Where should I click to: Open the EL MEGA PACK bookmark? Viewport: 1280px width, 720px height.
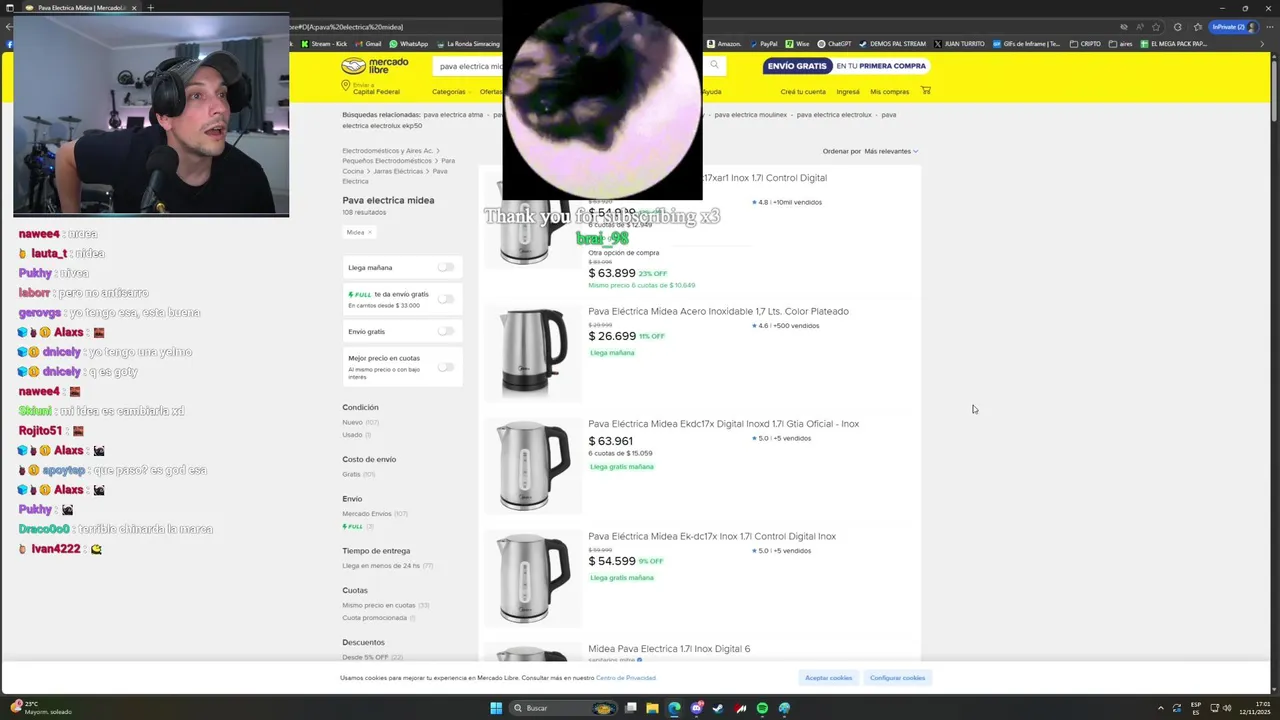pos(1173,44)
